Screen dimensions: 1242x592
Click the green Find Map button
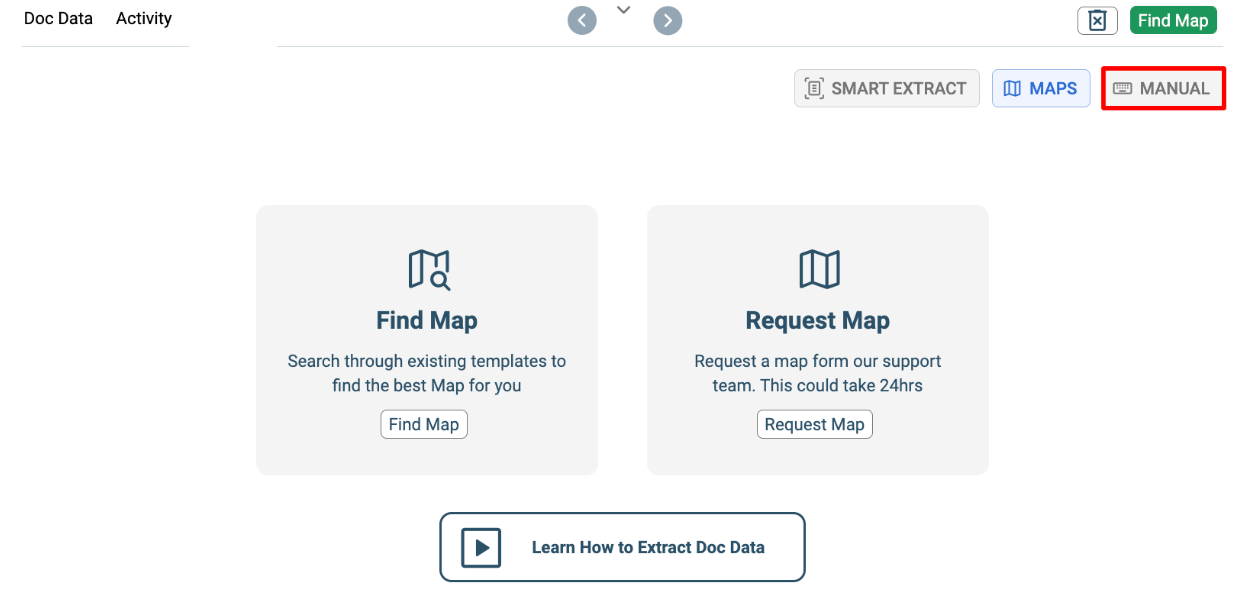pos(1173,20)
